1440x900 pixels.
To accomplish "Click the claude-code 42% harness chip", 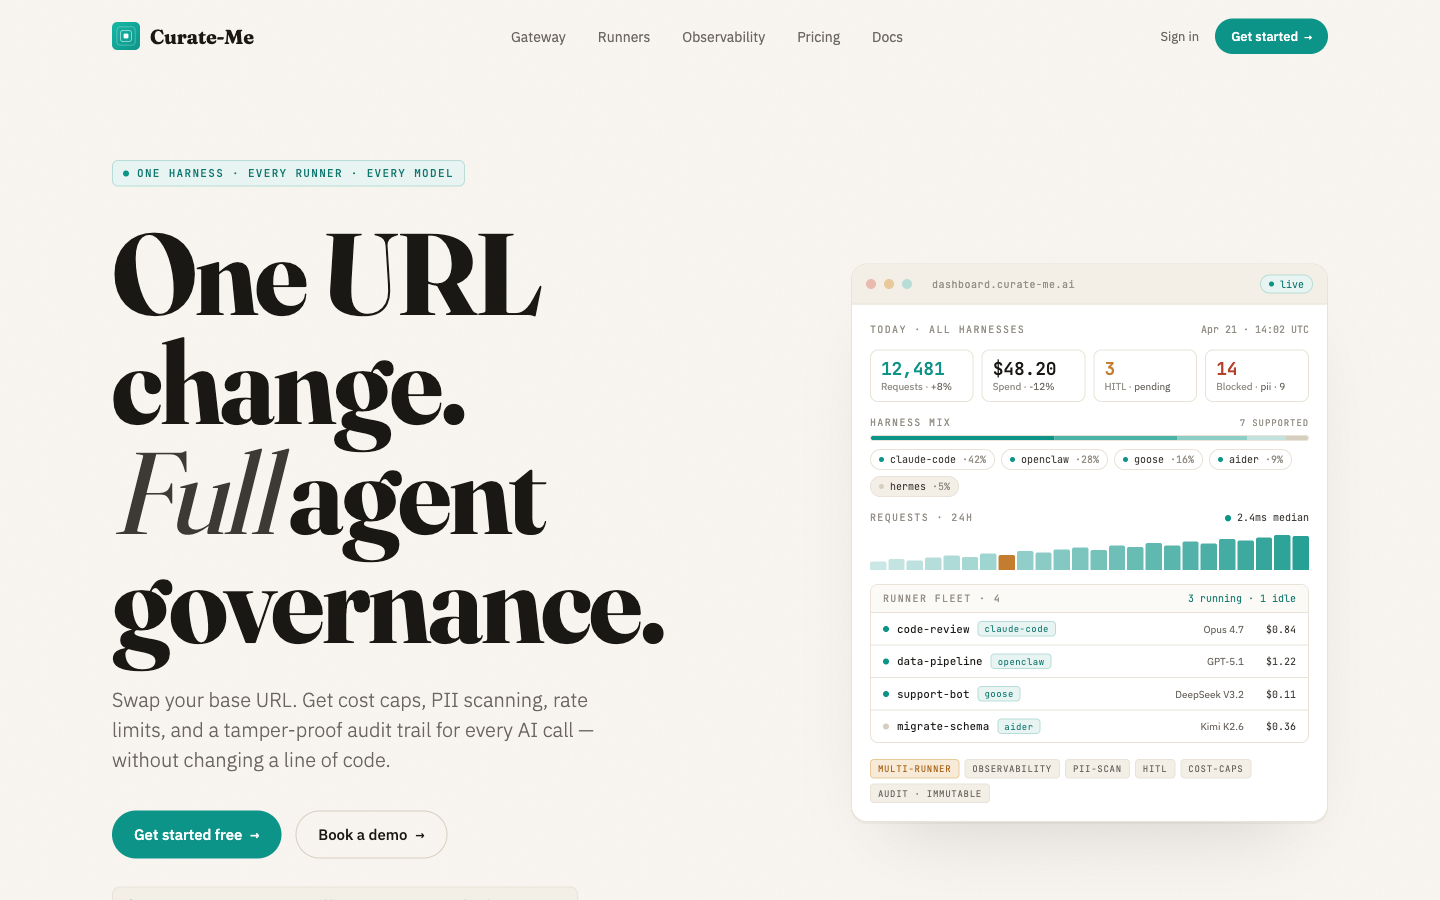I will (x=932, y=460).
